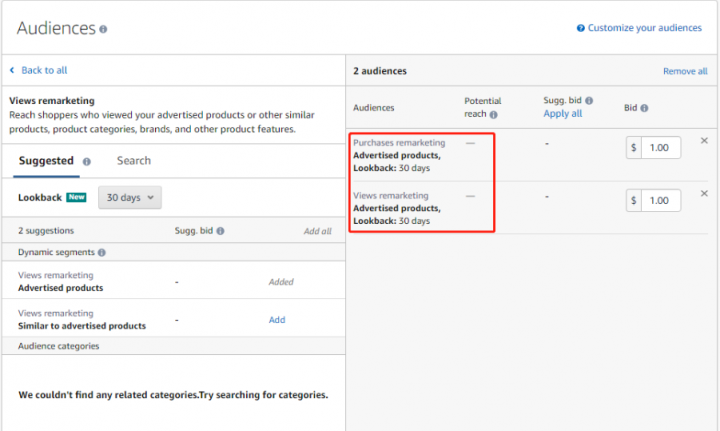Screen dimensions: 720x431
Task: Click Apply all suggested bids
Action: pyautogui.click(x=562, y=114)
